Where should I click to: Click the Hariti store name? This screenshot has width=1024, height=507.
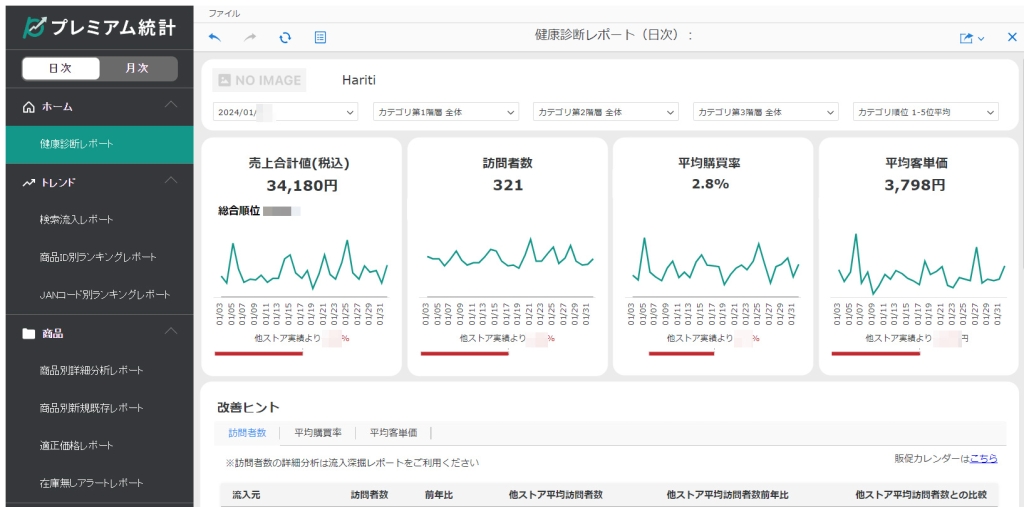(359, 80)
